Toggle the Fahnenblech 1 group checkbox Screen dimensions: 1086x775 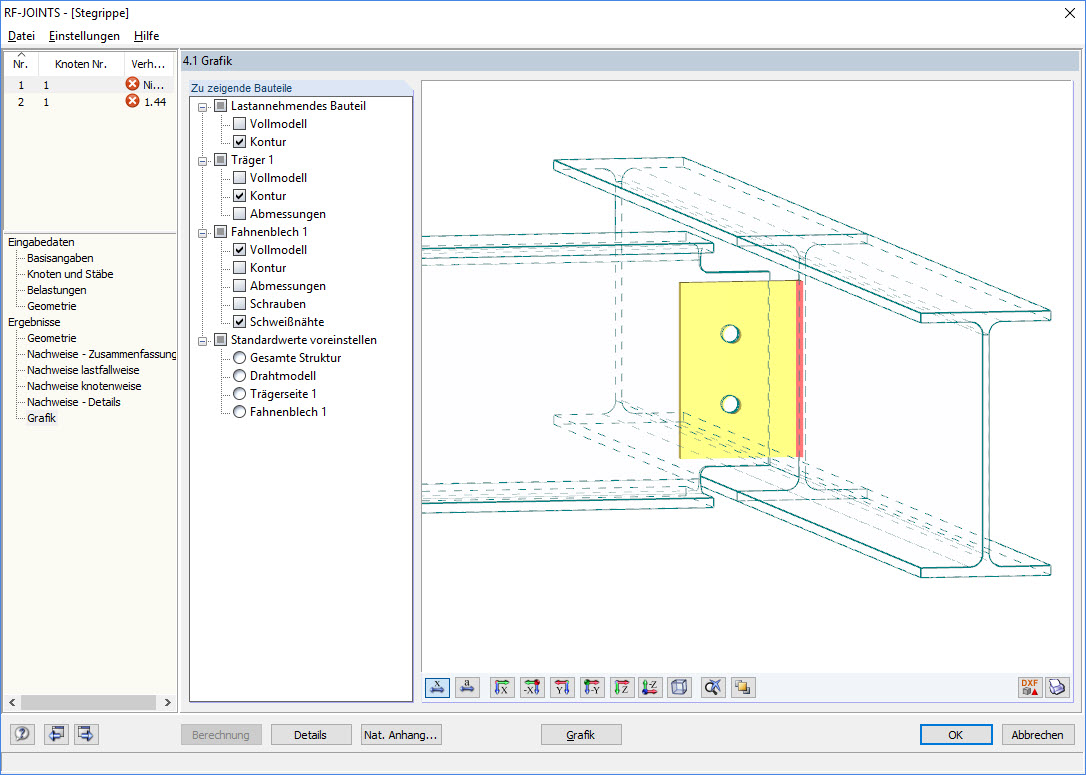[220, 232]
